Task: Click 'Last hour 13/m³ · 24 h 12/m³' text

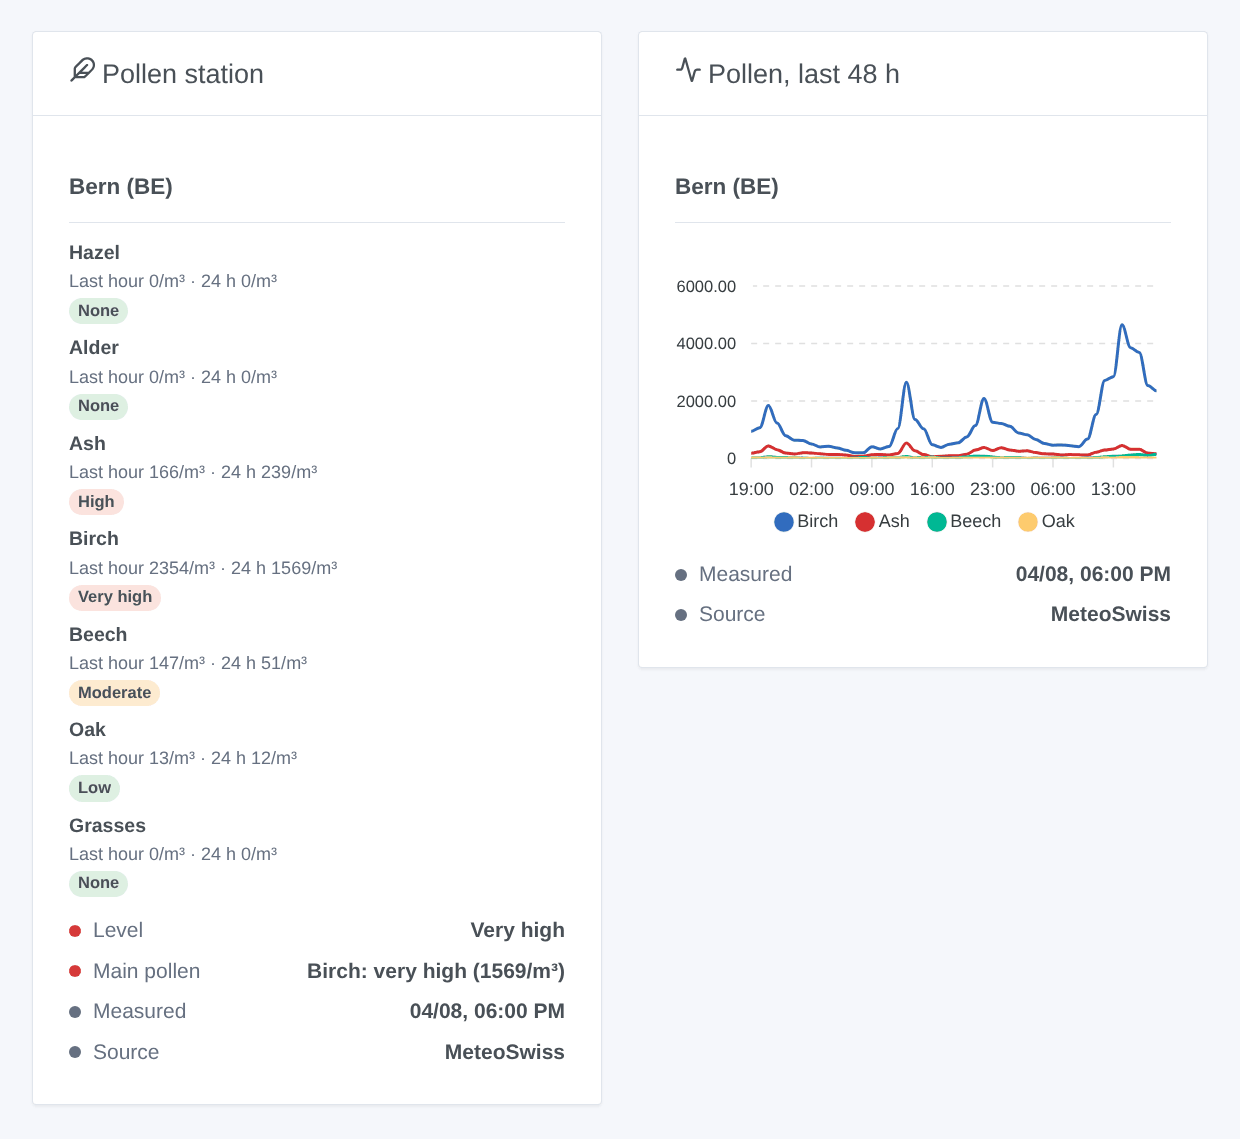Action: [x=183, y=758]
